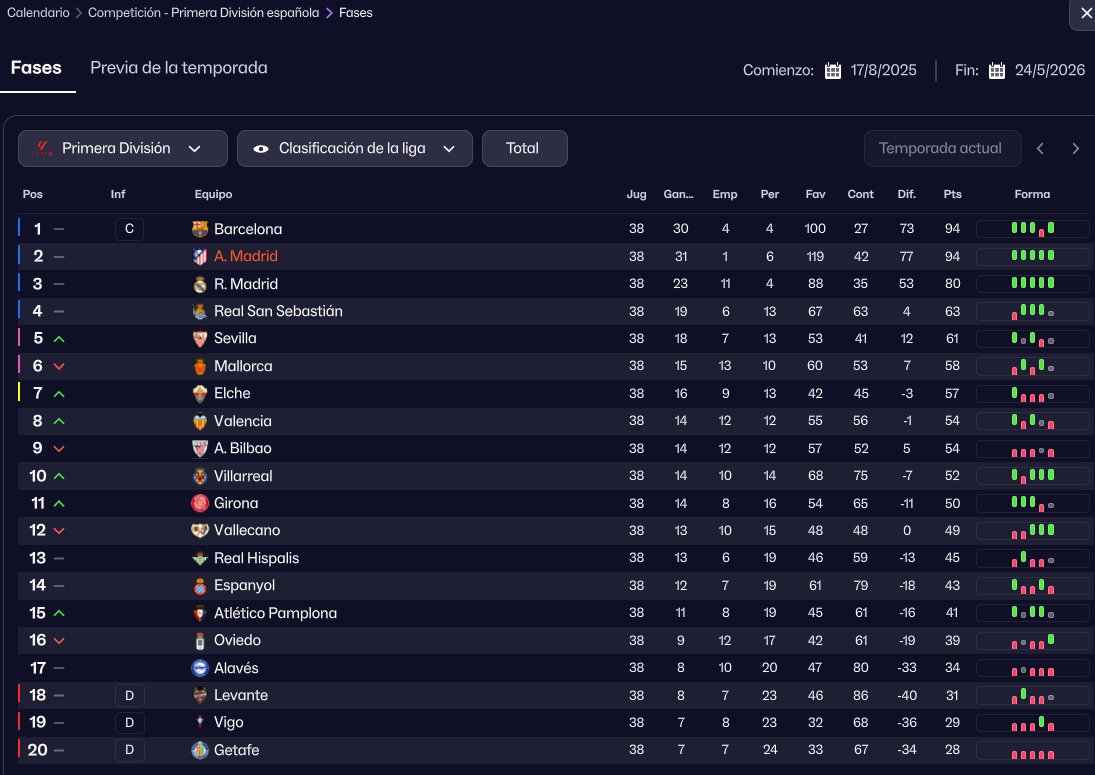
Task: Click the Girona club badge
Action: point(200,503)
